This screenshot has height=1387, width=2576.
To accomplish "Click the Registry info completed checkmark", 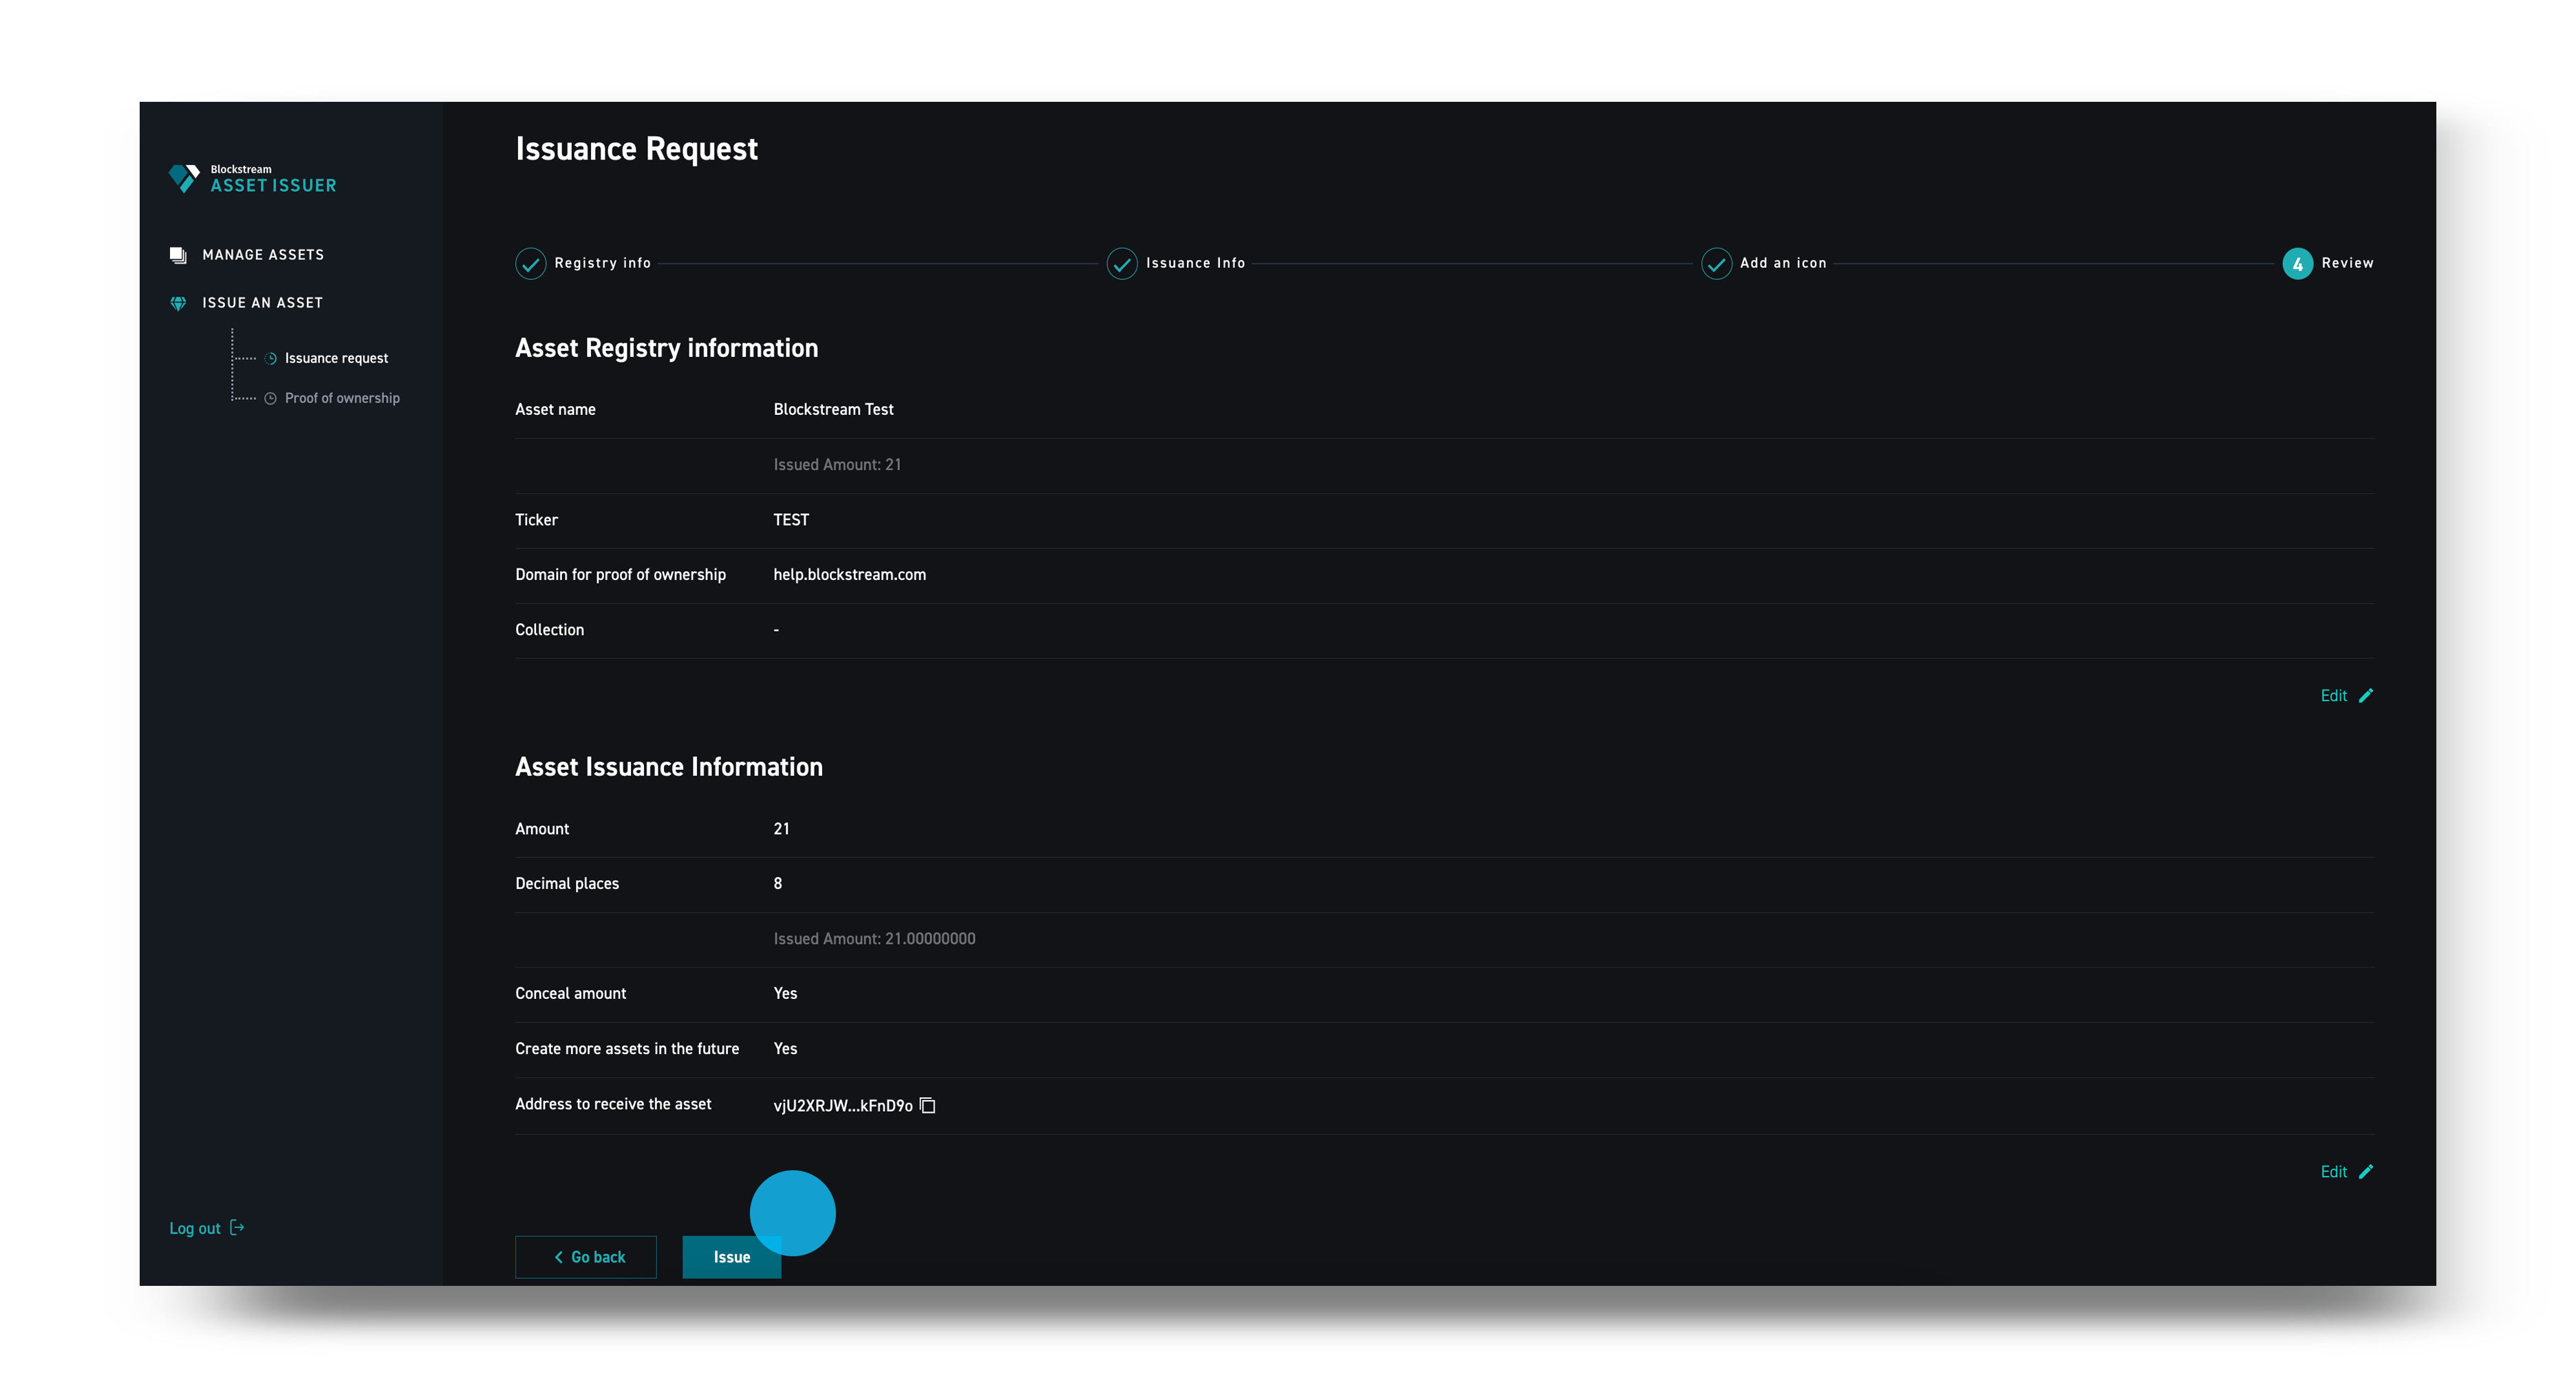I will 530,263.
